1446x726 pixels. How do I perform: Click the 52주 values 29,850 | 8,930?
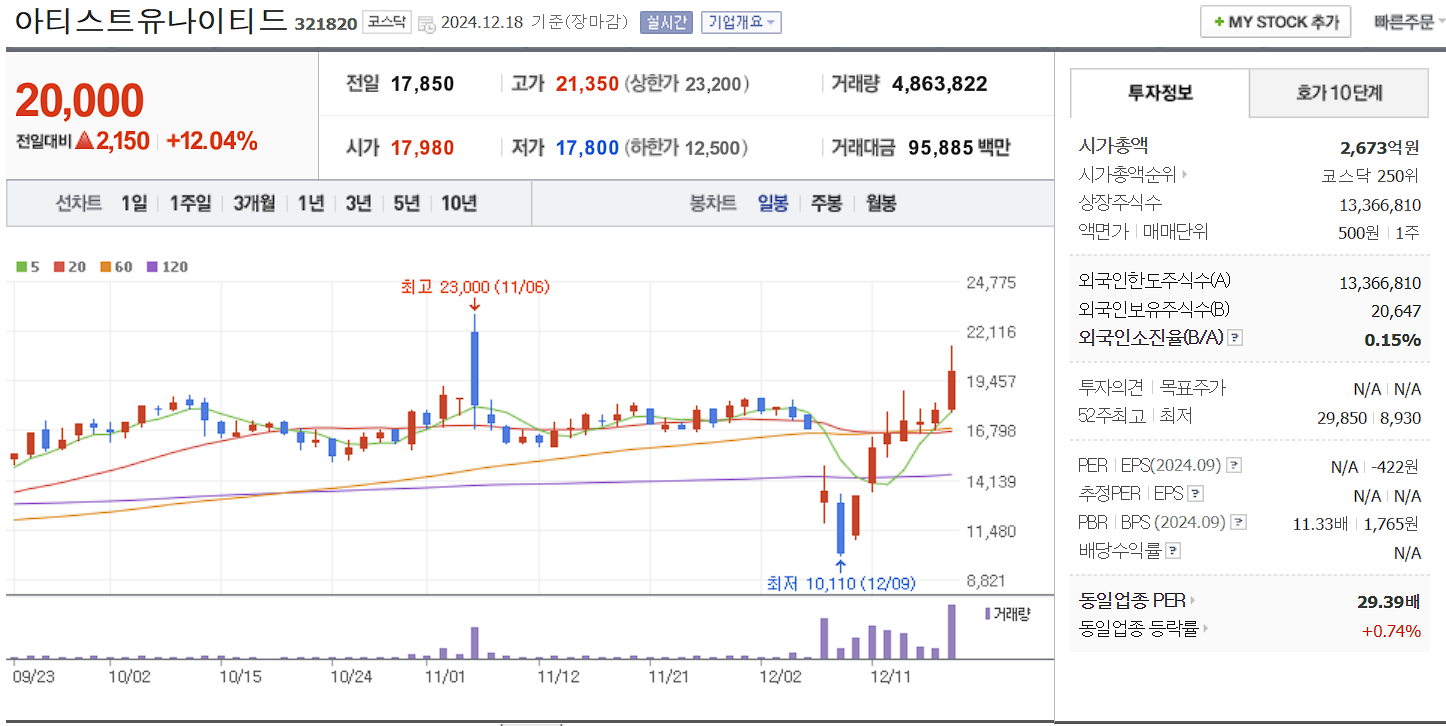pyautogui.click(x=1369, y=418)
